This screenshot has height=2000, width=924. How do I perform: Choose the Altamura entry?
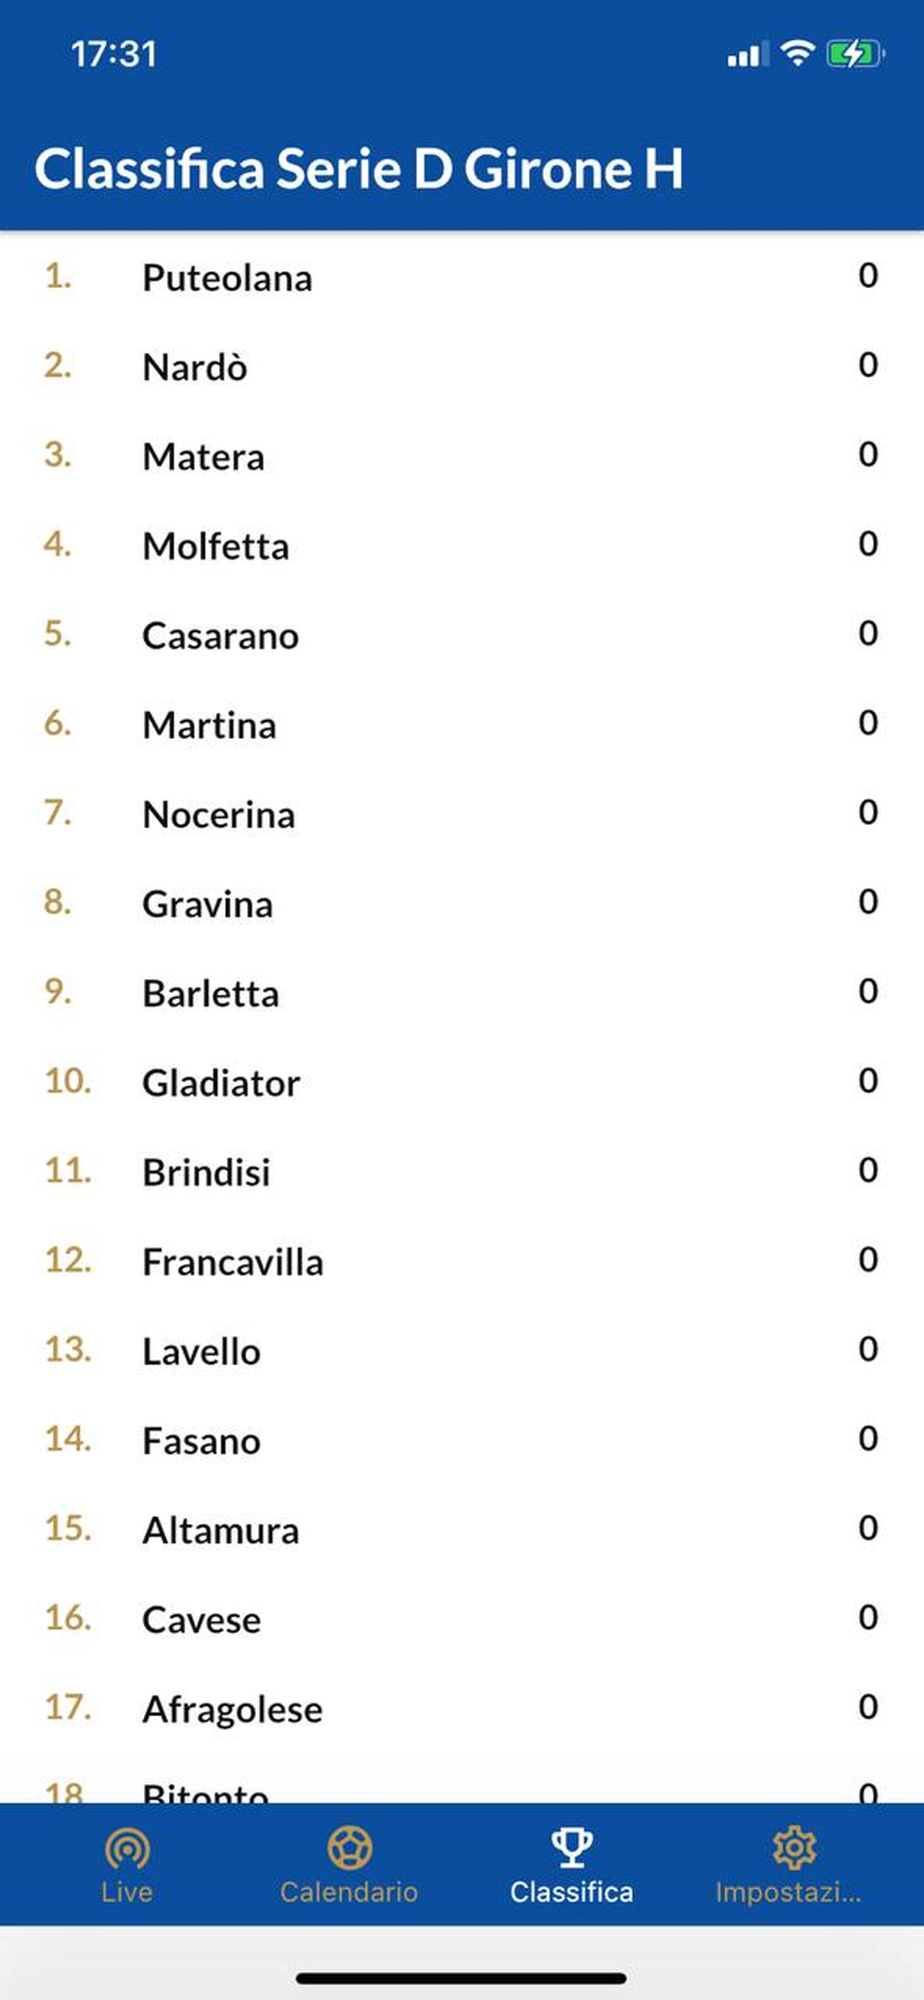462,1530
